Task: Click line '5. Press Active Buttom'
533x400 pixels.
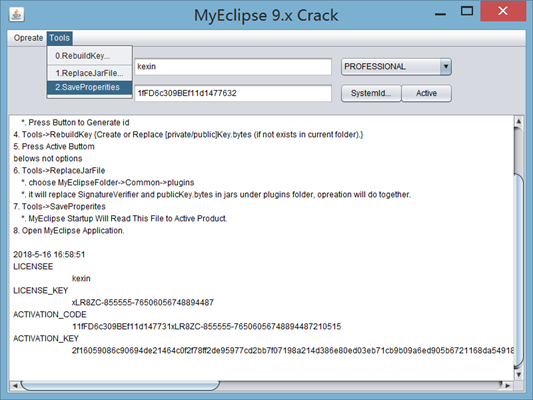Action: pos(54,146)
